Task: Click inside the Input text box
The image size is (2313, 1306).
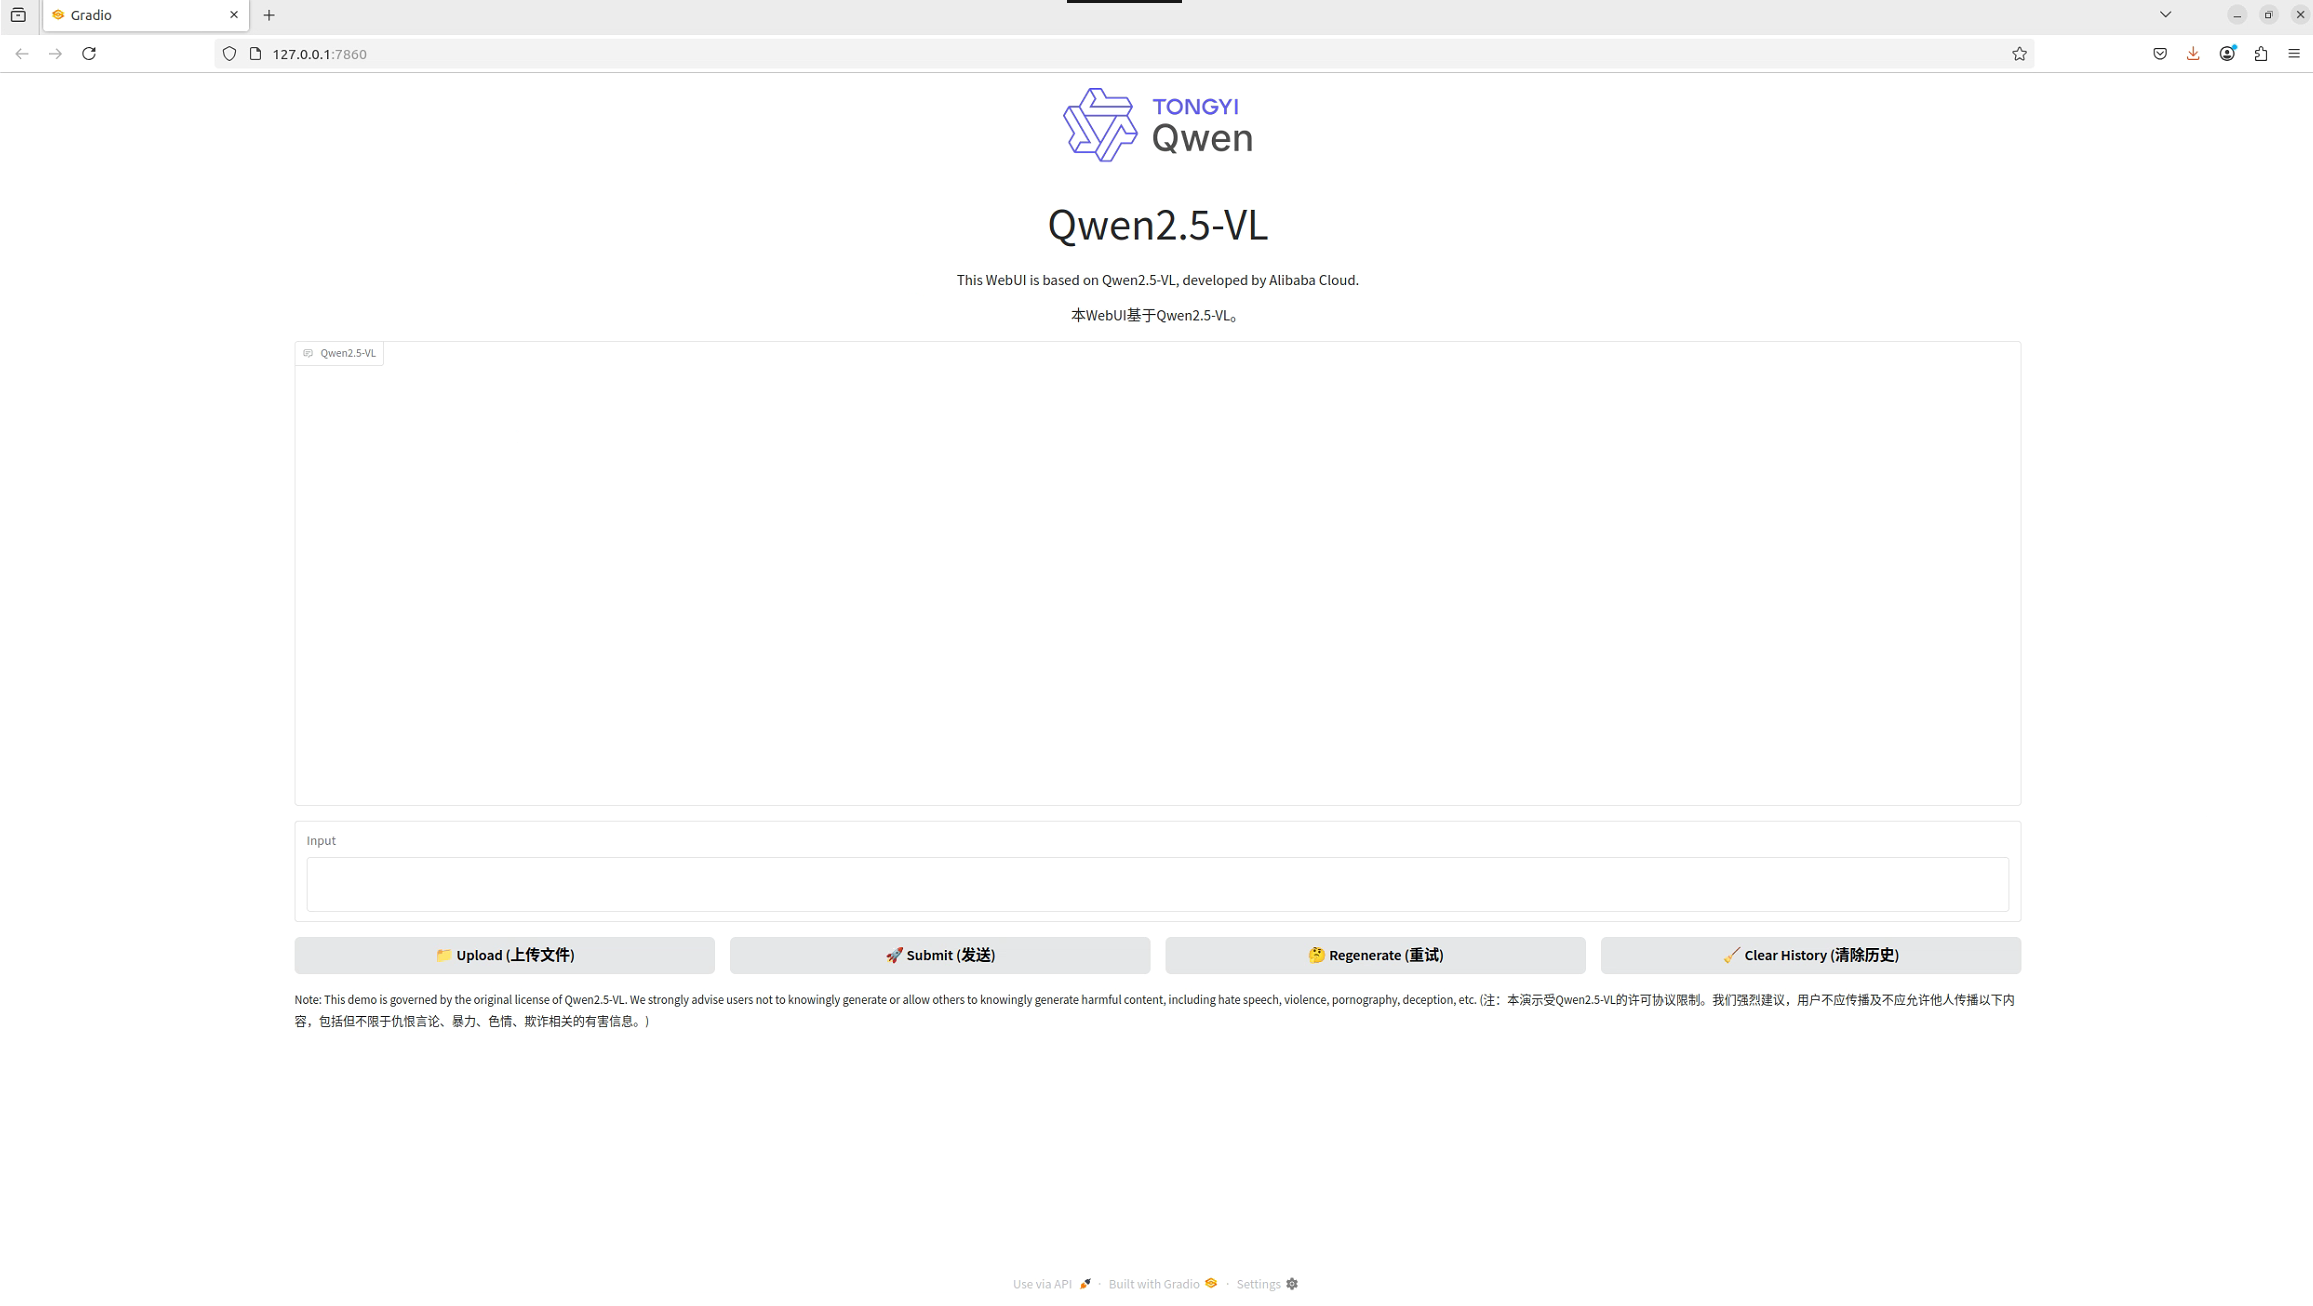Action: (1157, 884)
